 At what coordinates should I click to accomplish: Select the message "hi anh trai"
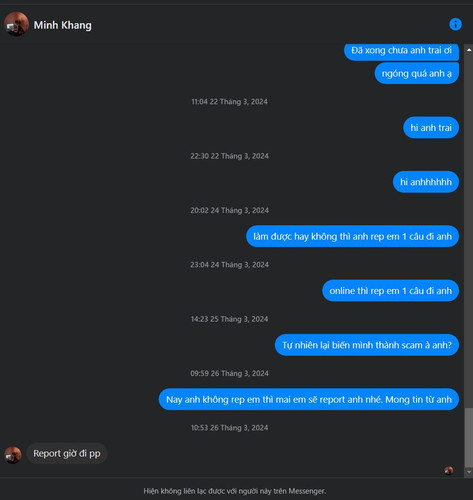(x=431, y=127)
